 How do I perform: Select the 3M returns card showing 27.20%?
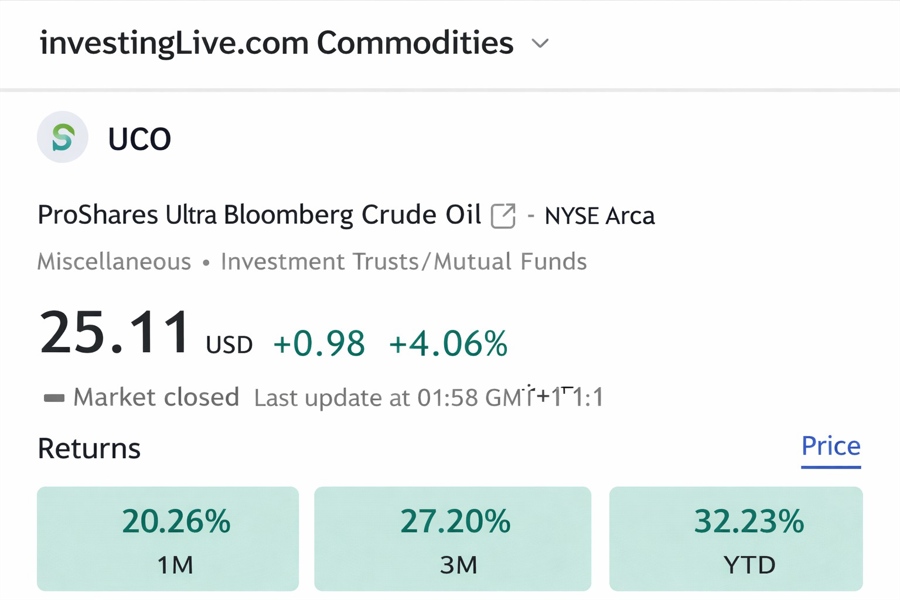[451, 538]
